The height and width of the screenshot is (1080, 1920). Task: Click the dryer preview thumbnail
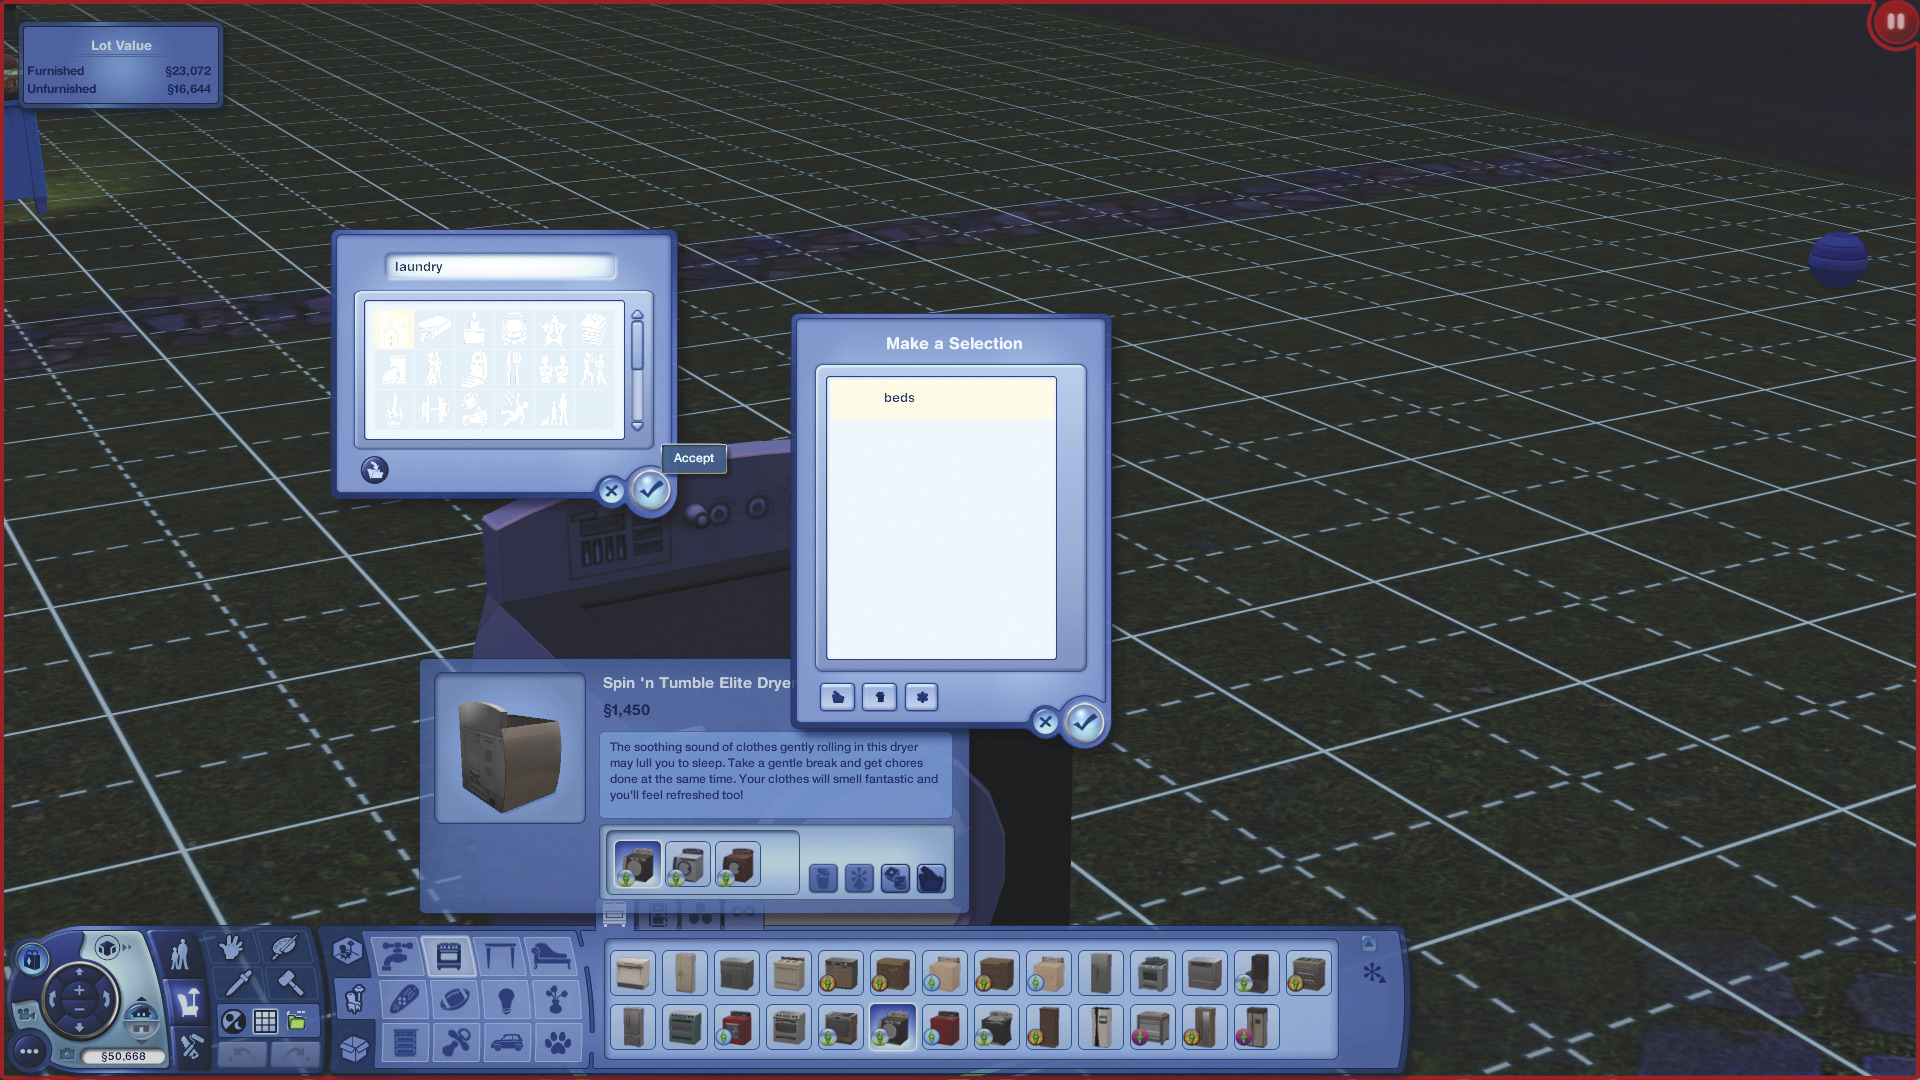(510, 748)
